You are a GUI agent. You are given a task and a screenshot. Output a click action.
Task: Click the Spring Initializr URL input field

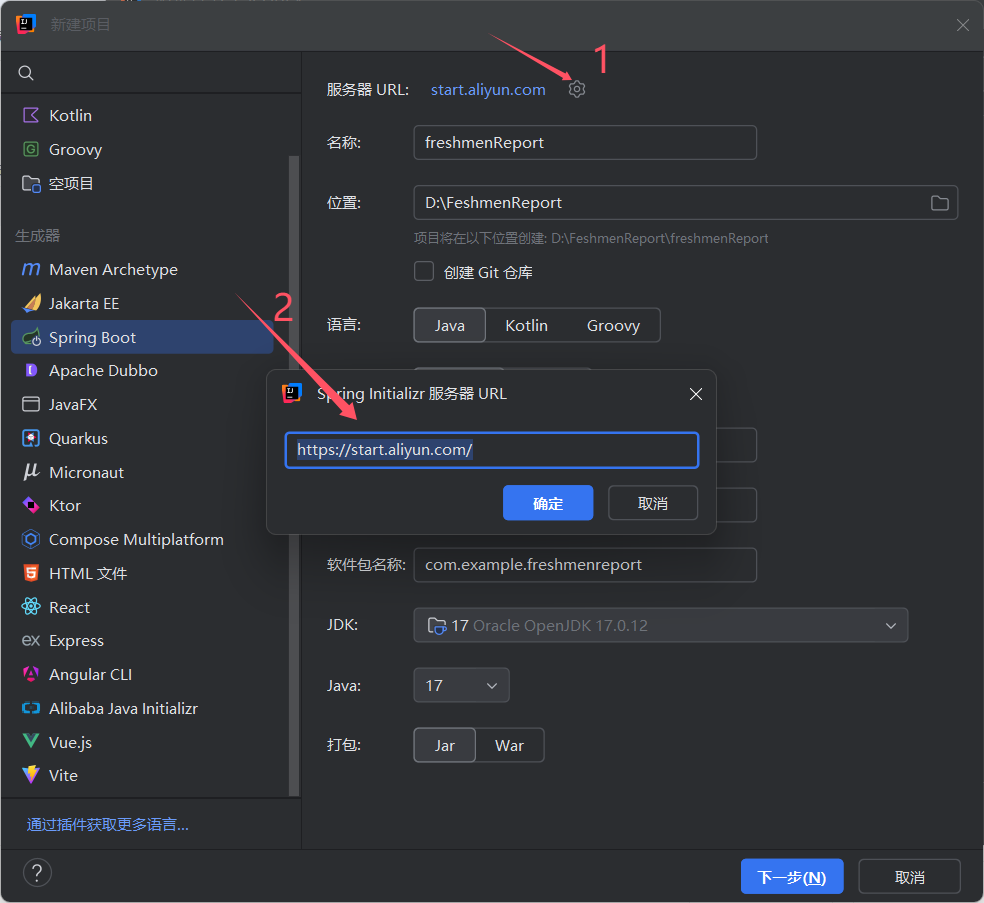[x=491, y=450]
